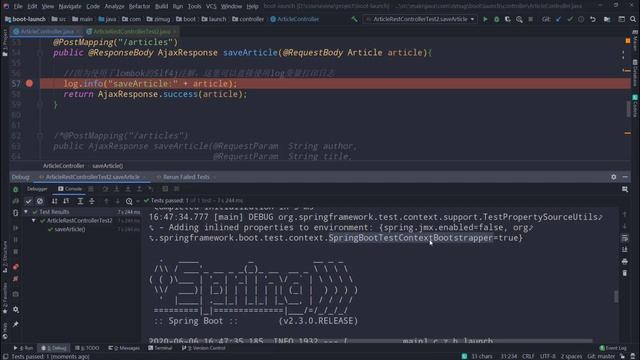The image size is (640, 360).
Task: Switch to the ArticleRestControllerTest2.java editor tab
Action: tap(132, 31)
